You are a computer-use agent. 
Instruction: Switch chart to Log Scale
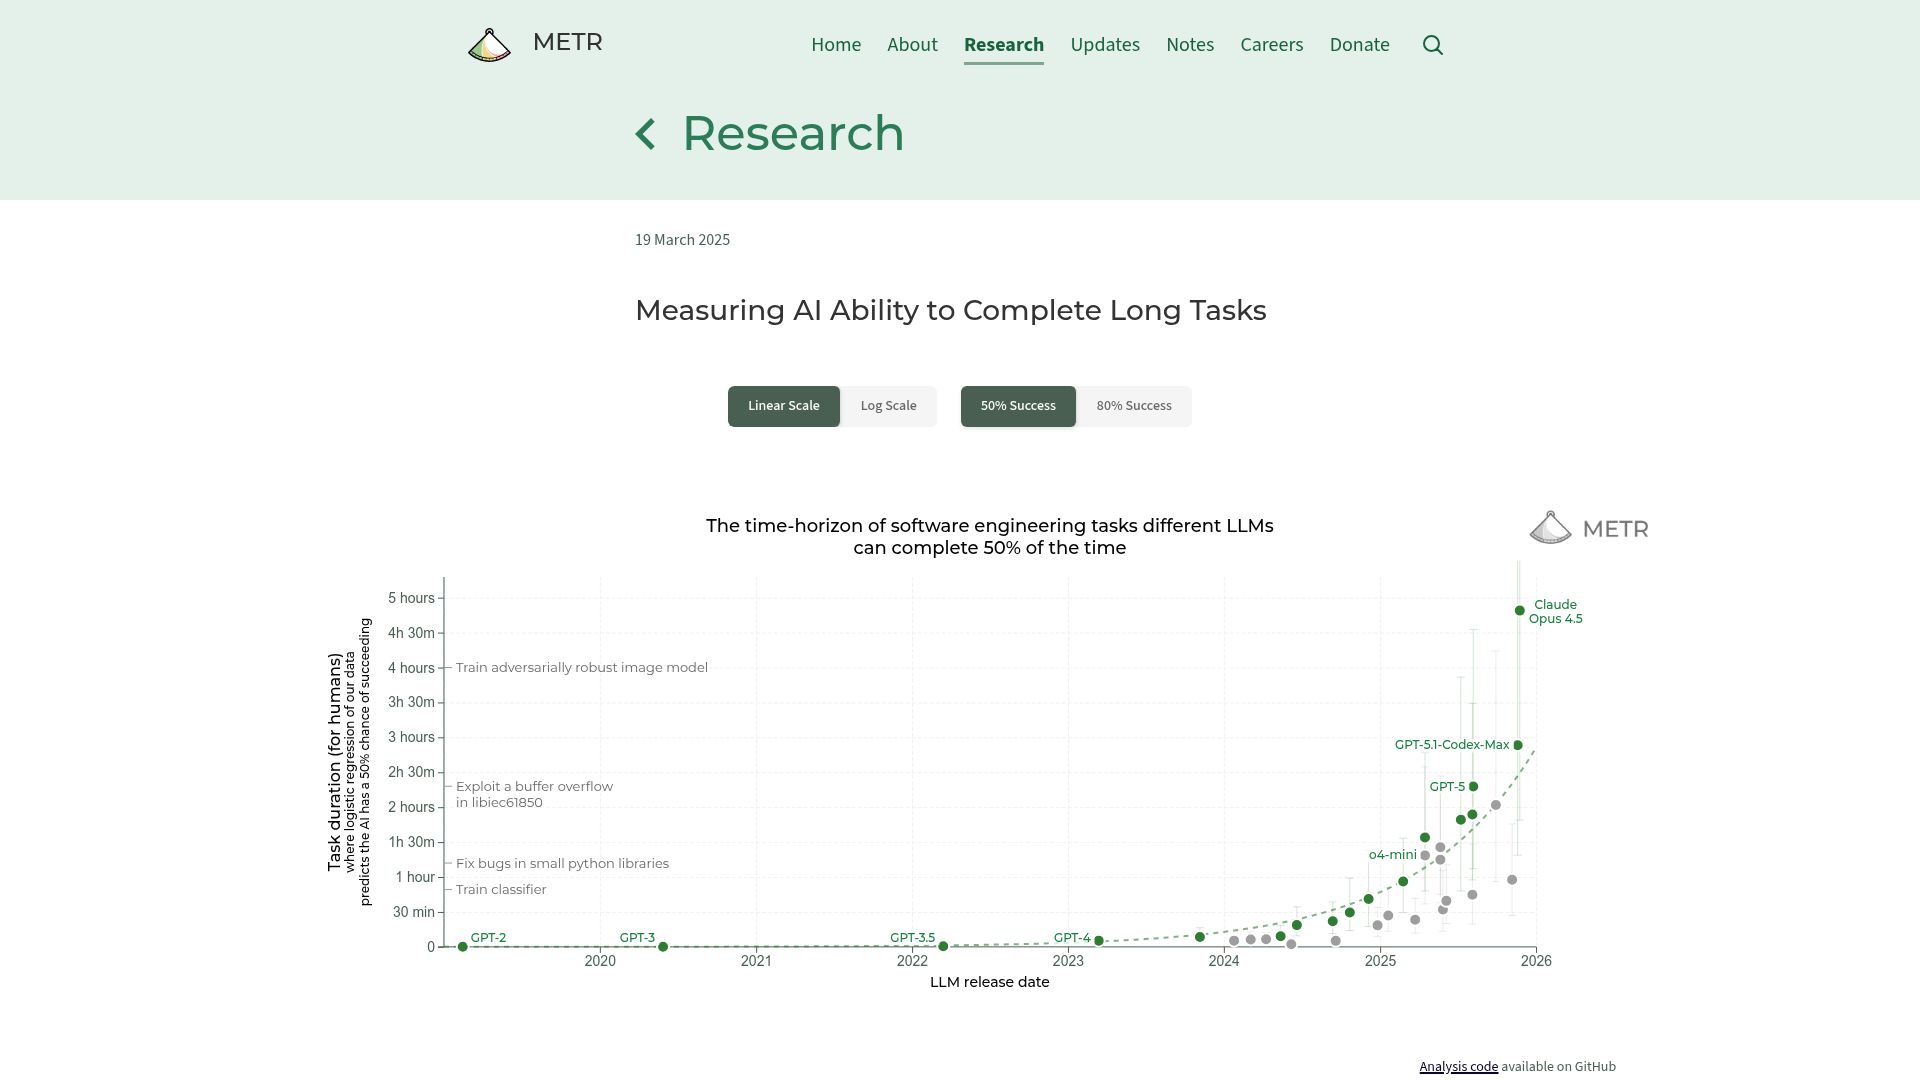(x=888, y=406)
